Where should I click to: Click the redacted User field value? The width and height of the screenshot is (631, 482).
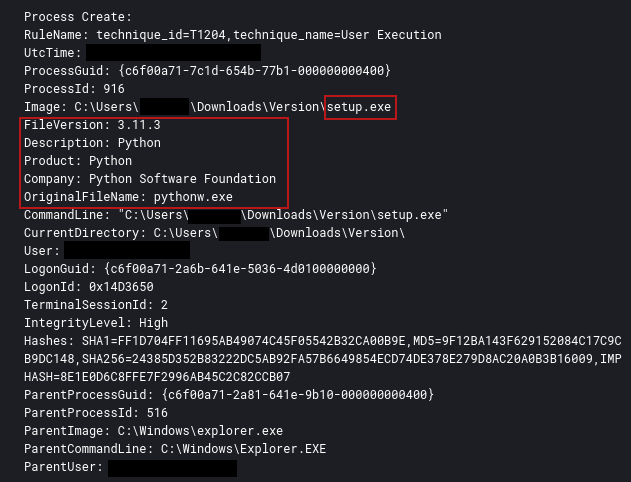point(127,251)
